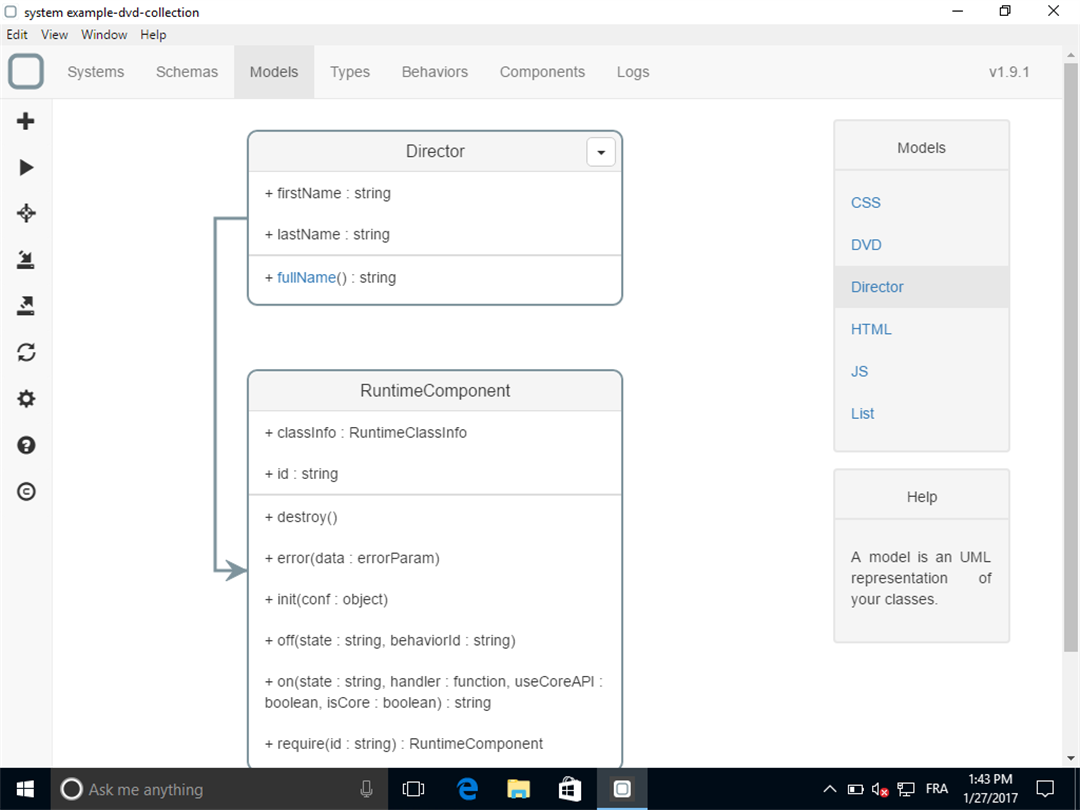Image resolution: width=1080 pixels, height=810 pixels.
Task: Click the '+ firstName : string' property
Action: pos(328,194)
